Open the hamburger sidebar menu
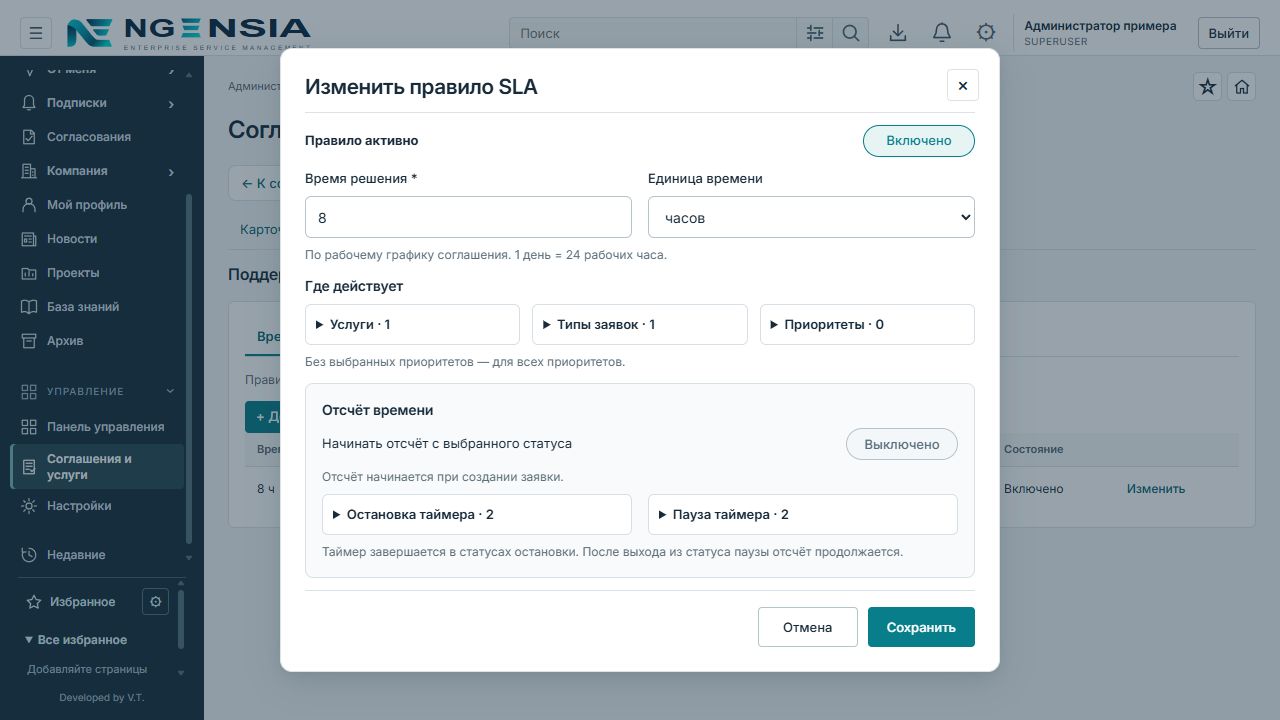 [36, 33]
